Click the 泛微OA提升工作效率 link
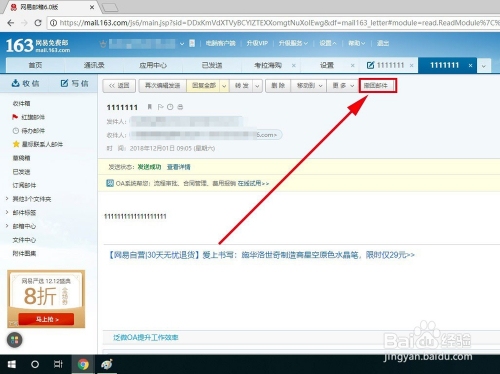The image size is (500, 374). (146, 337)
